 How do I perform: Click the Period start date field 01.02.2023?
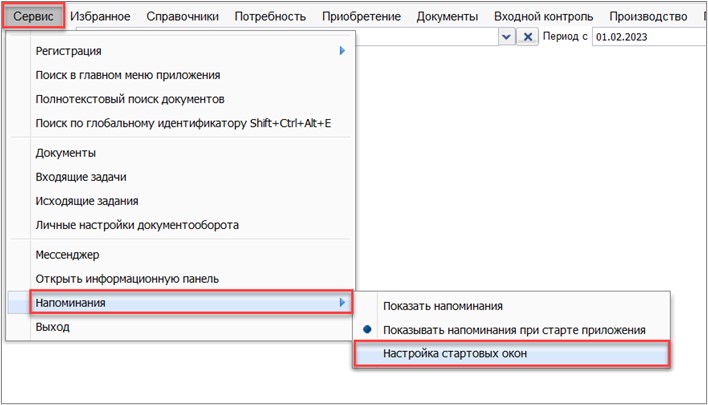[646, 36]
